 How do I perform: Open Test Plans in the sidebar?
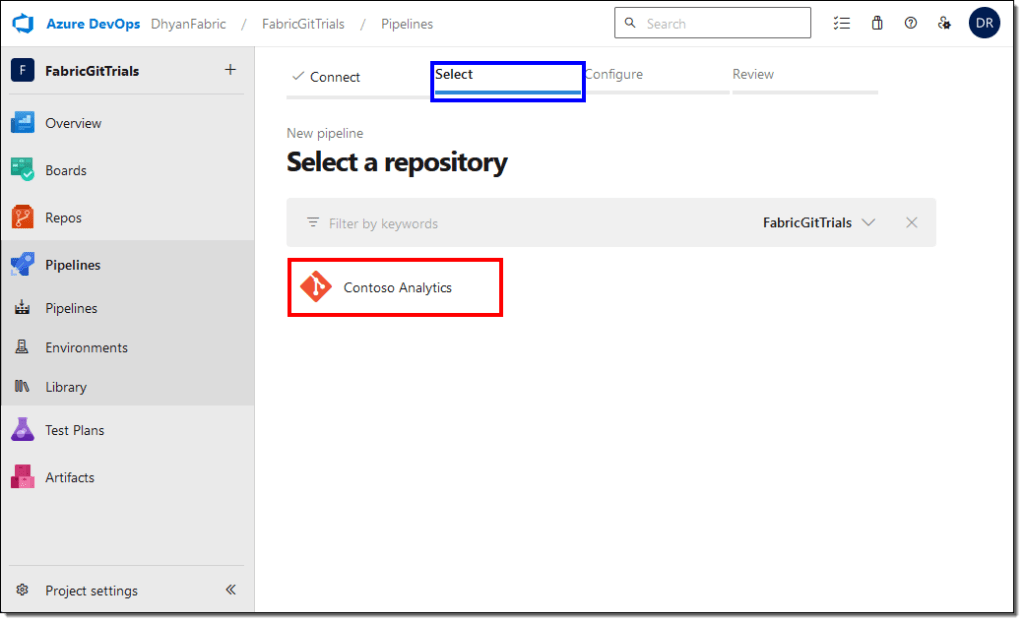click(x=74, y=430)
